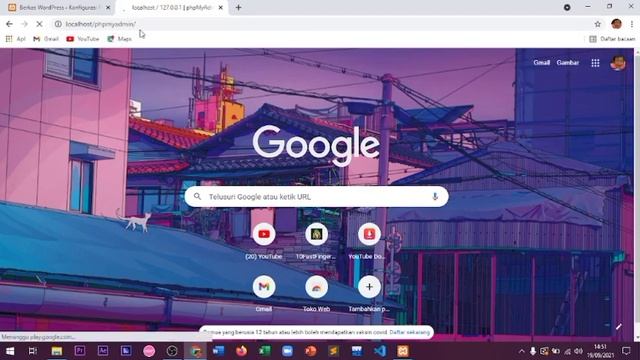Screen dimensions: 640x360
Task: Click the Gmail link on Google page
Action: [541, 62]
